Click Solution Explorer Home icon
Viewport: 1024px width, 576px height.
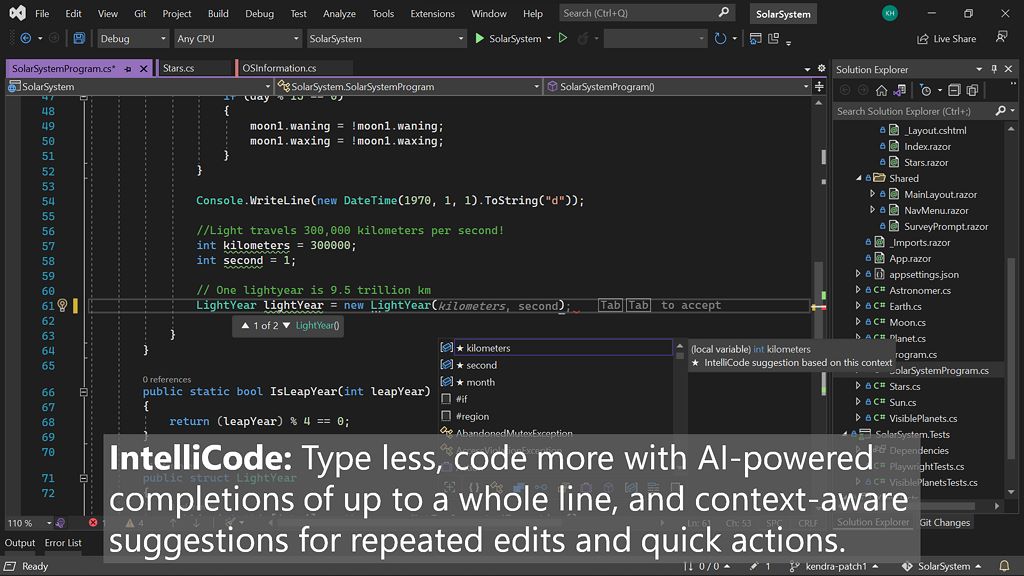tap(882, 90)
